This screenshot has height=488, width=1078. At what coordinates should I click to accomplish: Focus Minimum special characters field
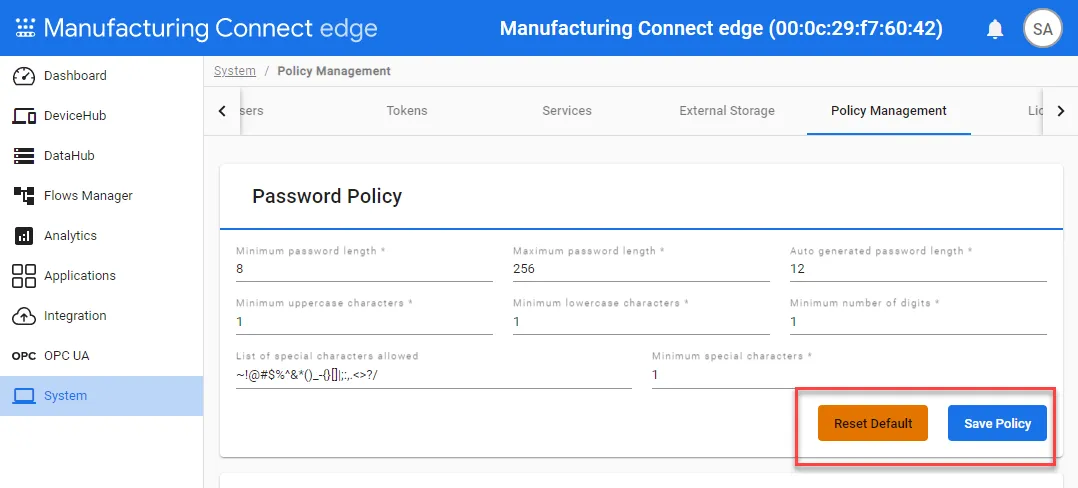click(x=849, y=375)
